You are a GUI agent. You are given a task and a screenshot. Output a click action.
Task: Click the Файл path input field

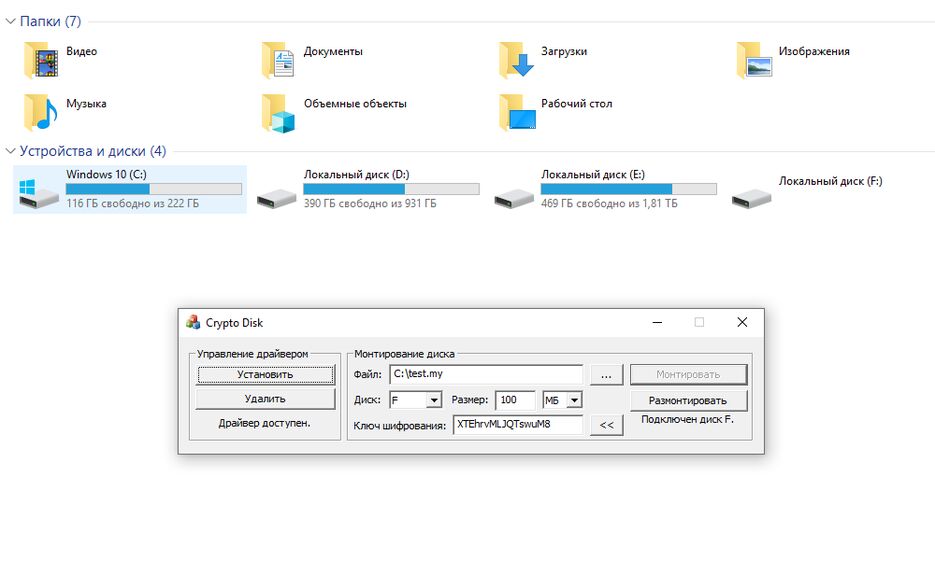pos(486,374)
